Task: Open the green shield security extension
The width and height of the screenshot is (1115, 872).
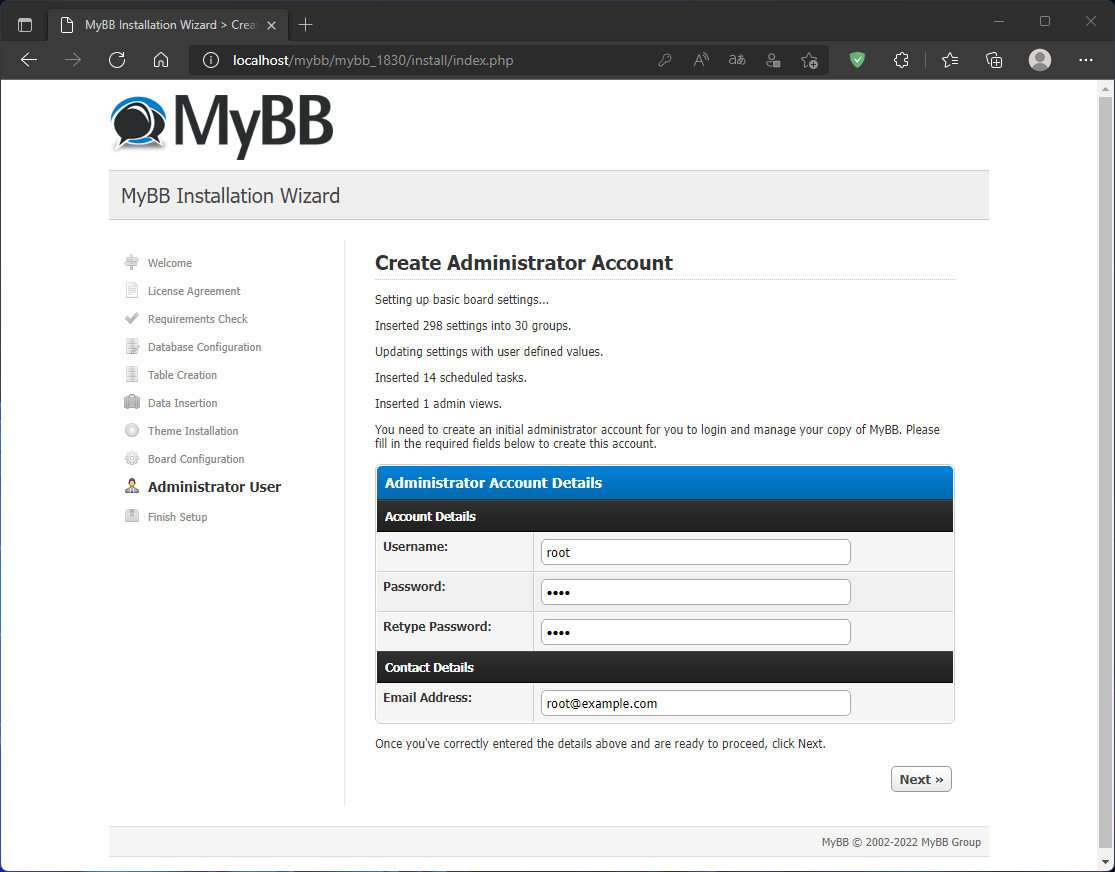Action: click(858, 60)
